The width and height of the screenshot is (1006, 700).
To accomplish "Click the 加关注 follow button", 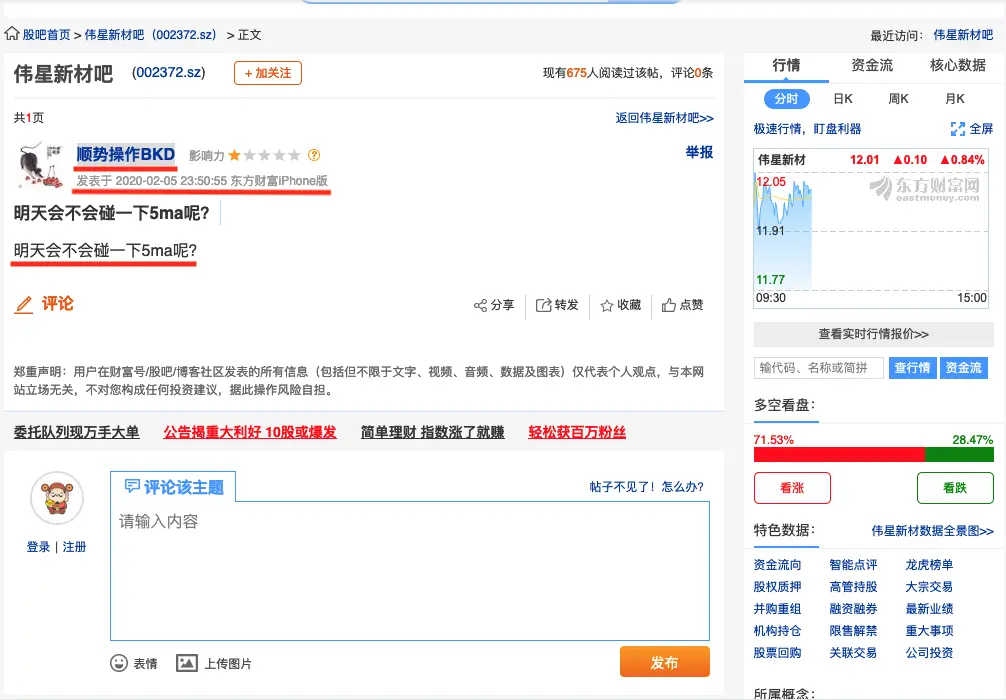I will (268, 73).
